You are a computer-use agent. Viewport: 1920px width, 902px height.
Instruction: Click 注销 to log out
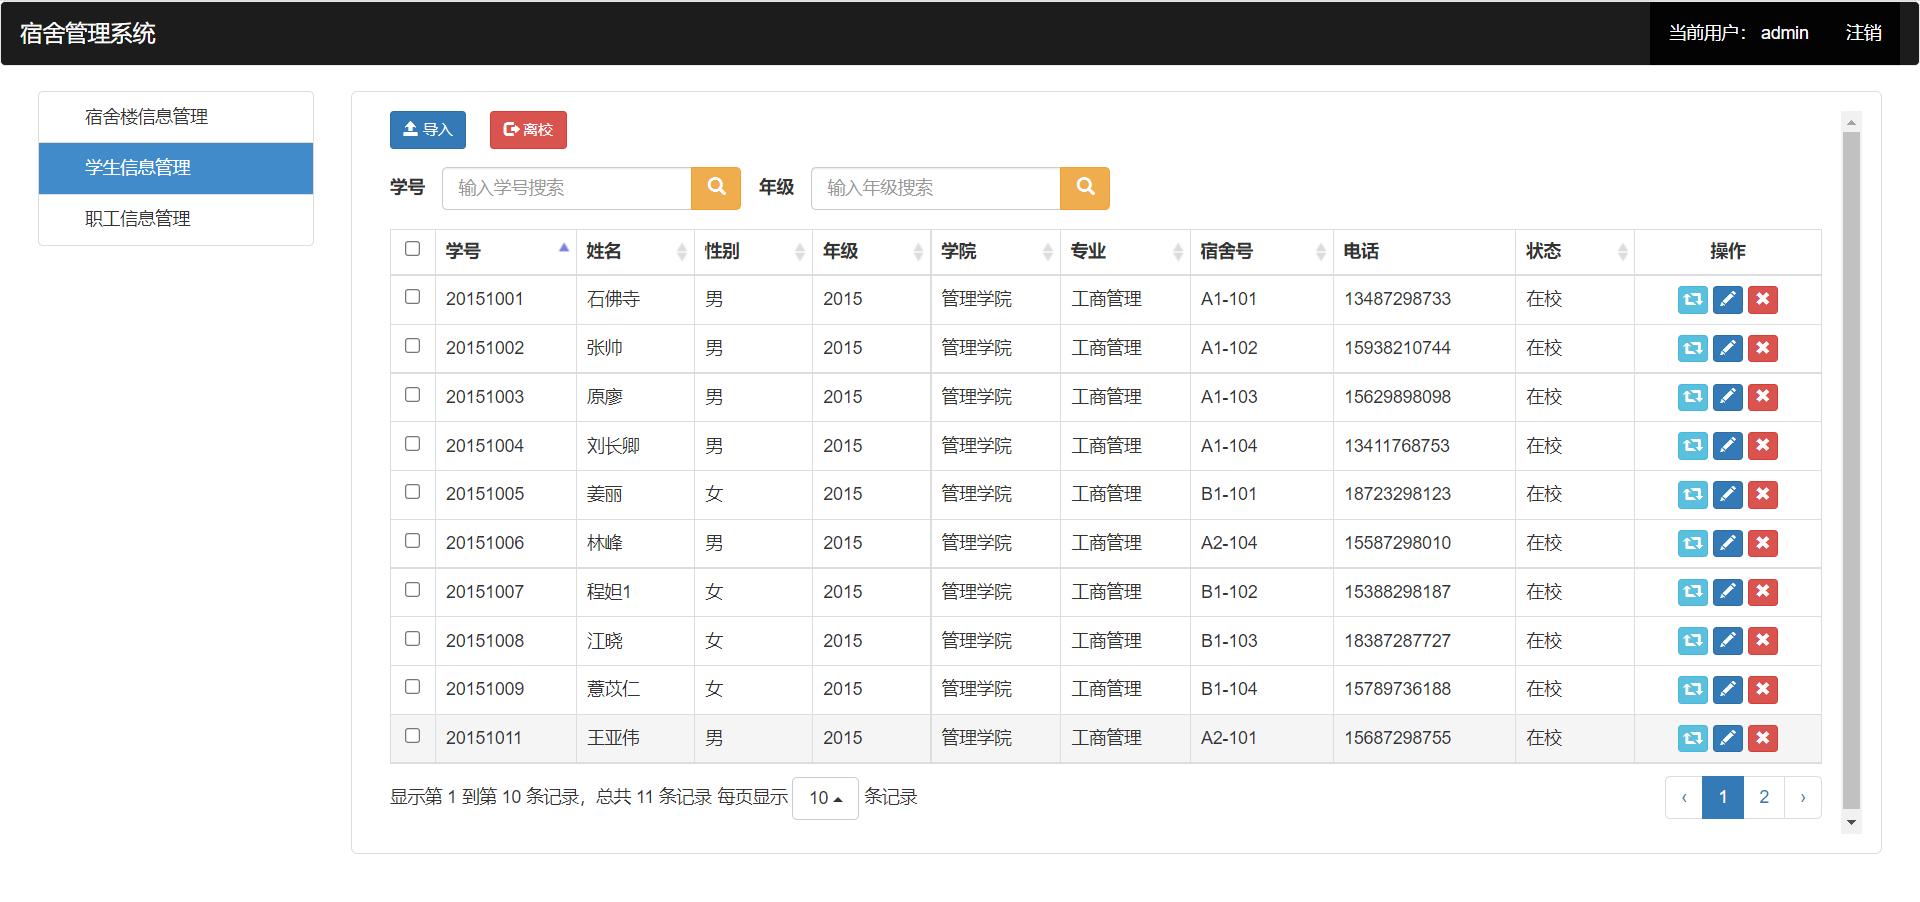point(1864,33)
